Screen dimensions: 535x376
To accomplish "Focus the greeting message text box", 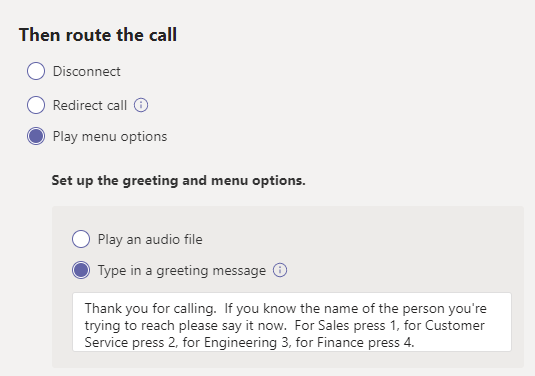I will pyautogui.click(x=292, y=322).
